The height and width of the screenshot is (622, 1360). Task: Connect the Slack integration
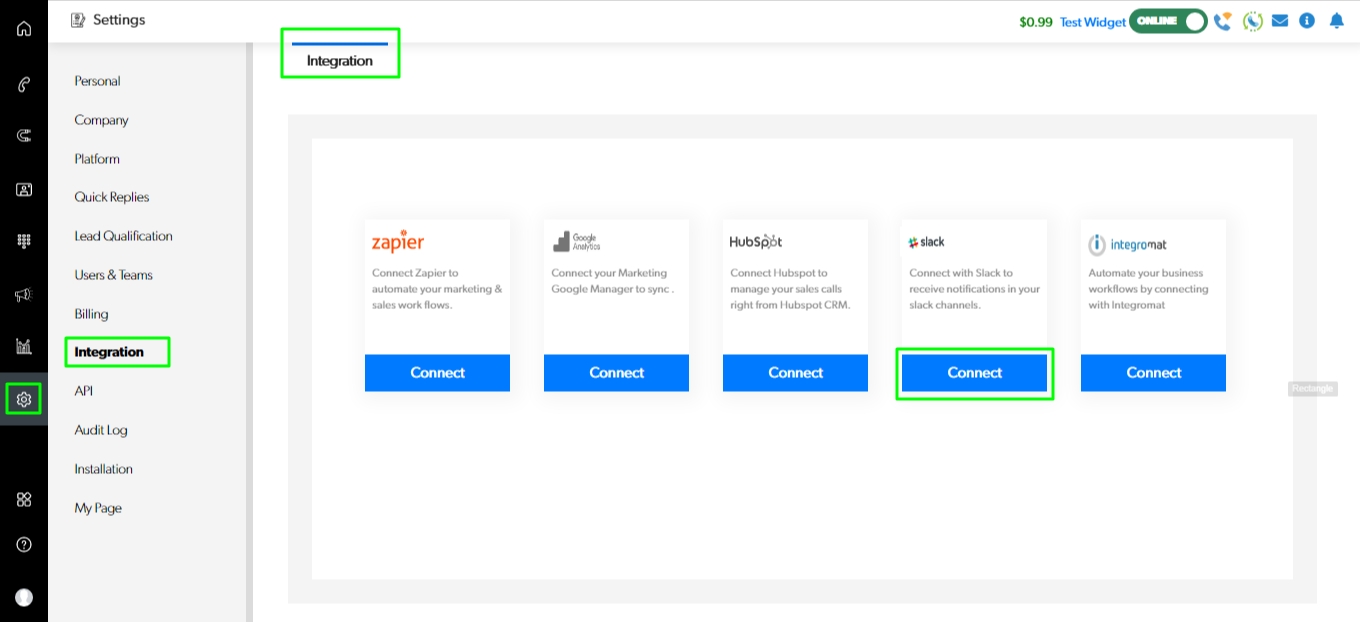(974, 373)
